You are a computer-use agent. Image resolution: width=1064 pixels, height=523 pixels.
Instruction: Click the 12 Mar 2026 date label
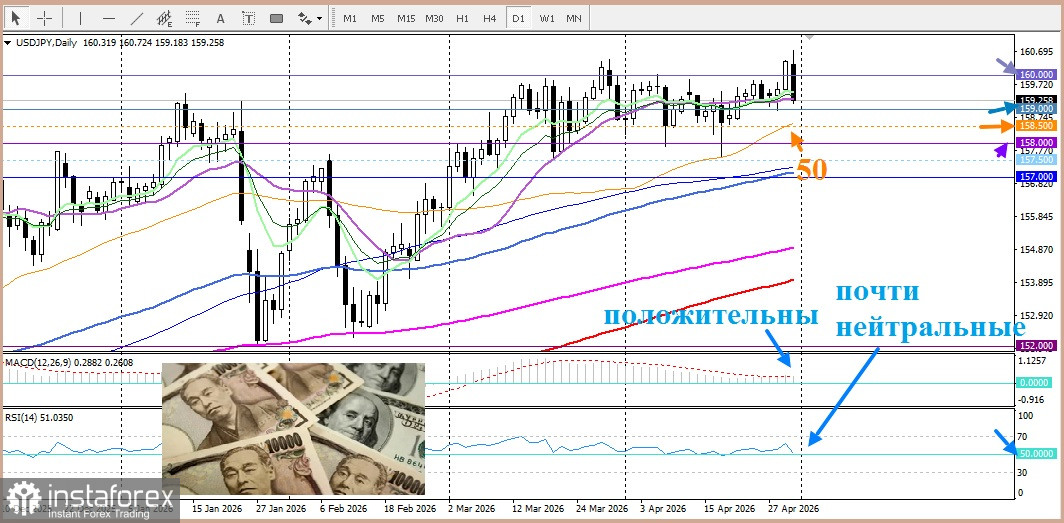(539, 508)
